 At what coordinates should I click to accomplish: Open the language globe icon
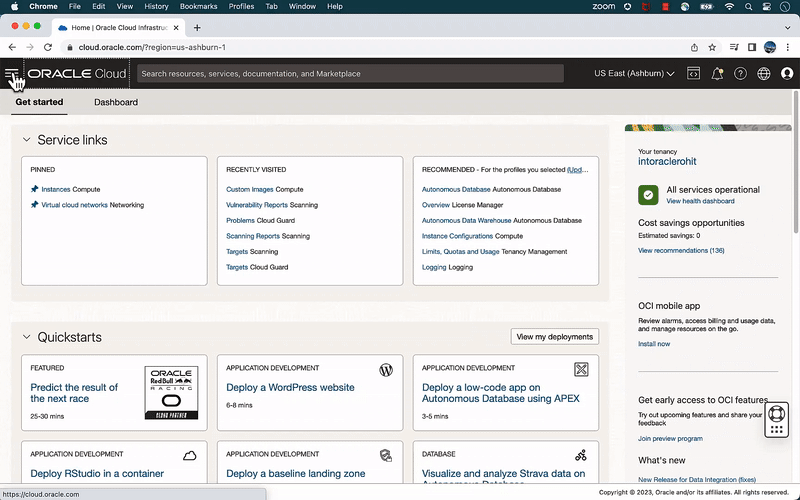pyautogui.click(x=764, y=73)
